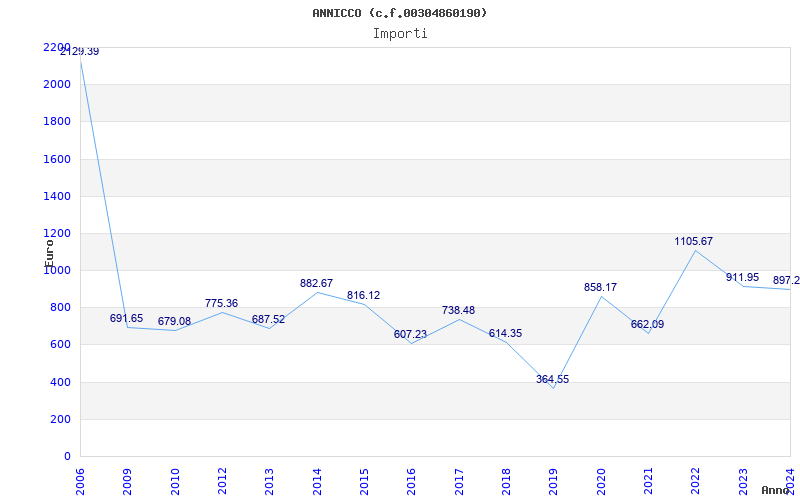The width and height of the screenshot is (800, 500).
Task: Click the Importi subtitle
Action: coord(400,34)
